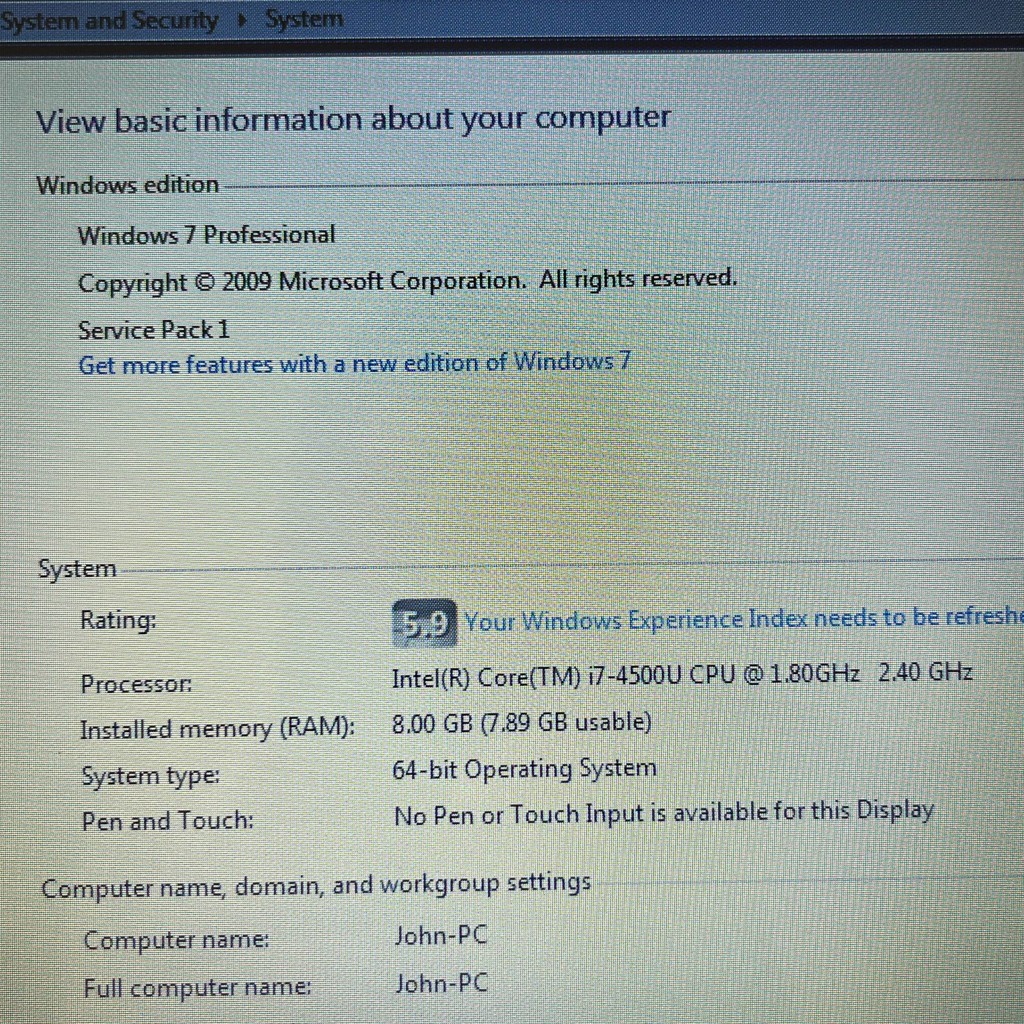Select the Copyright 2009 Microsoft Corporation line

pos(408,281)
